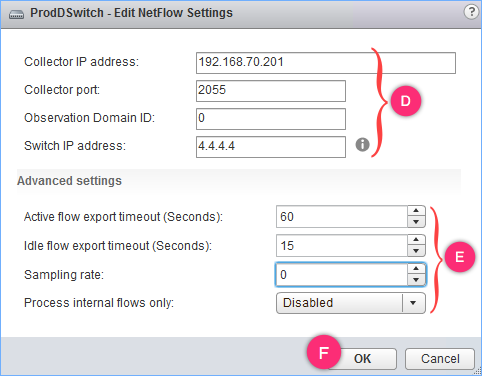
Task: Click the Idle flow export timeout field
Action: (342, 246)
